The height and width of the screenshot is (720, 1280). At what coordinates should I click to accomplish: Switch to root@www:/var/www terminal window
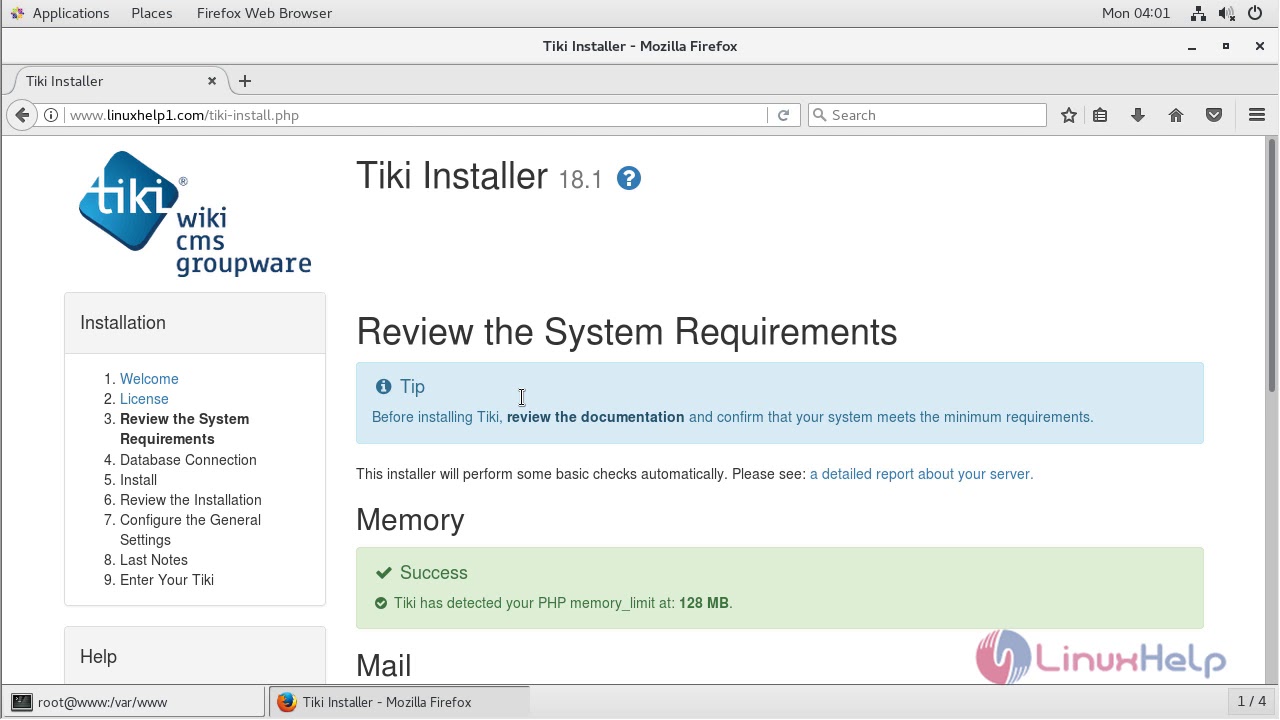tap(135, 702)
